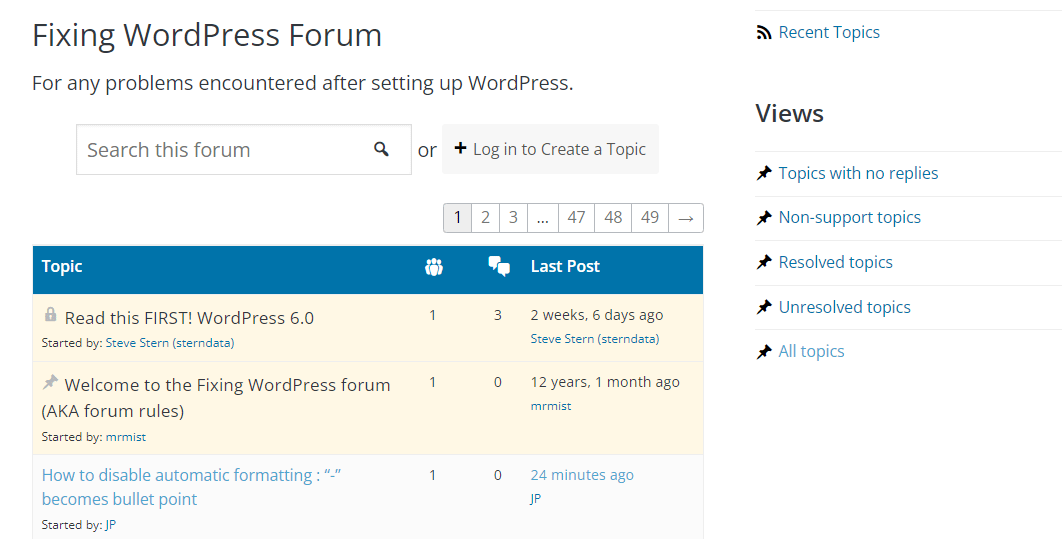Viewport: 1062px width, 539px height.
Task: Select page 1 in pagination
Action: pyautogui.click(x=457, y=218)
